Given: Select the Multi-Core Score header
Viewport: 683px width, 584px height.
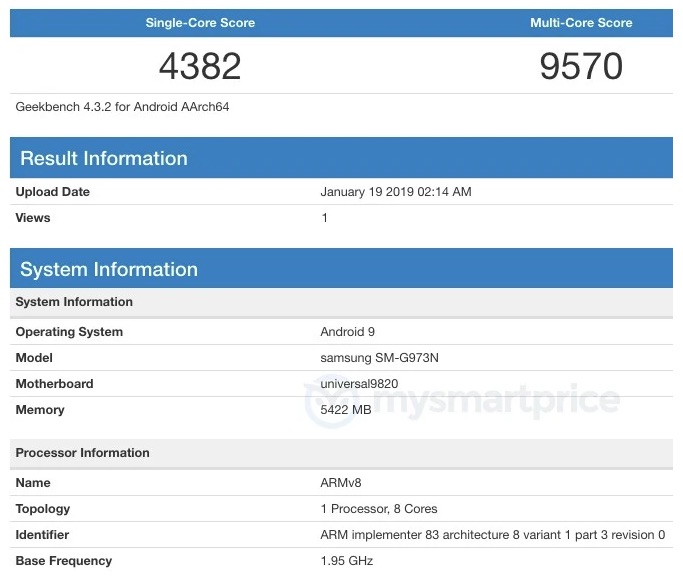Looking at the screenshot, I should (581, 23).
